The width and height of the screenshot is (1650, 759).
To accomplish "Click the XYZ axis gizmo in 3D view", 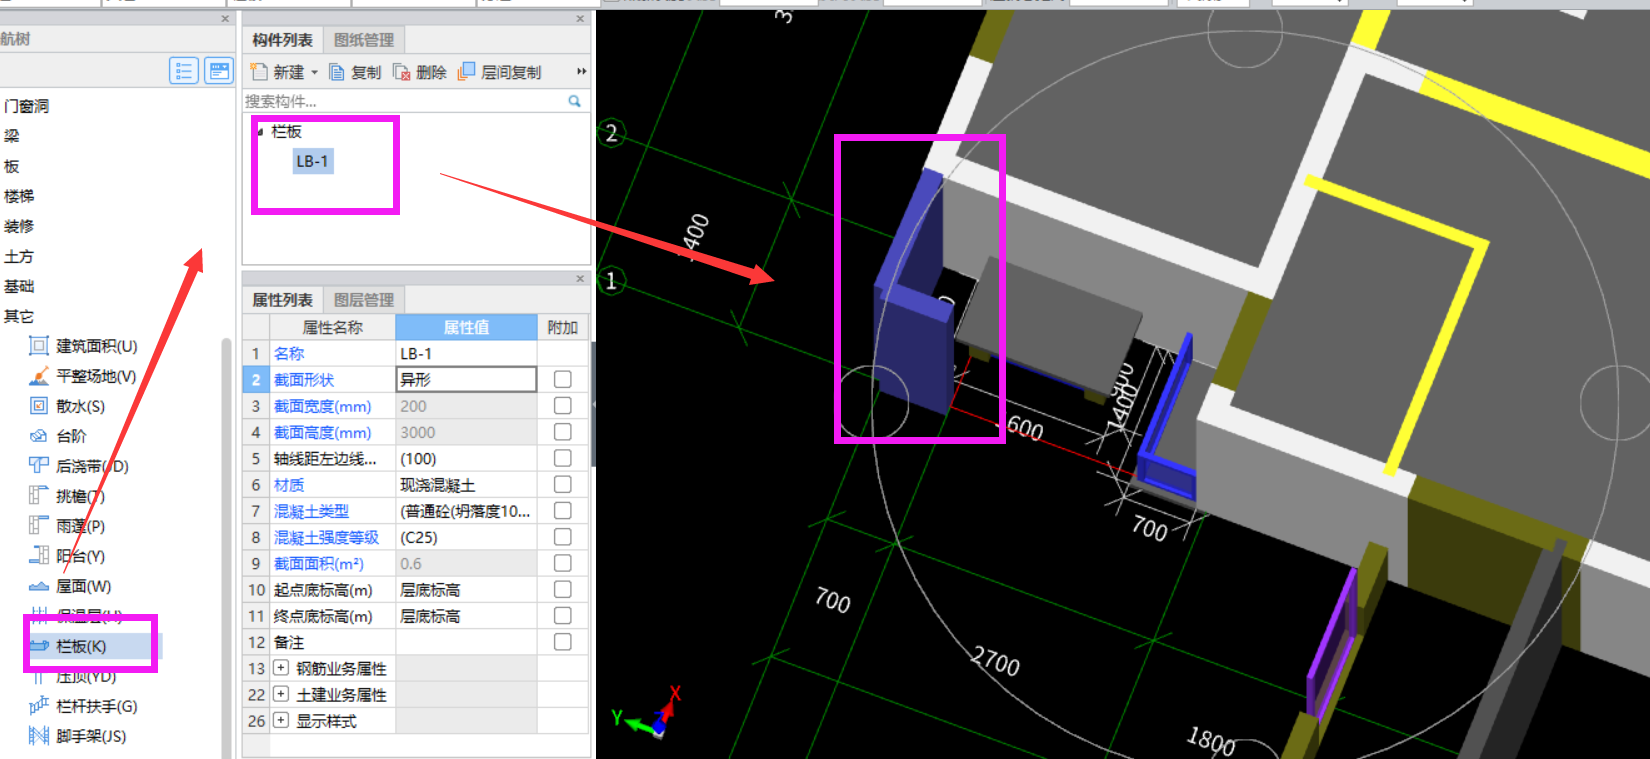I will tap(650, 714).
